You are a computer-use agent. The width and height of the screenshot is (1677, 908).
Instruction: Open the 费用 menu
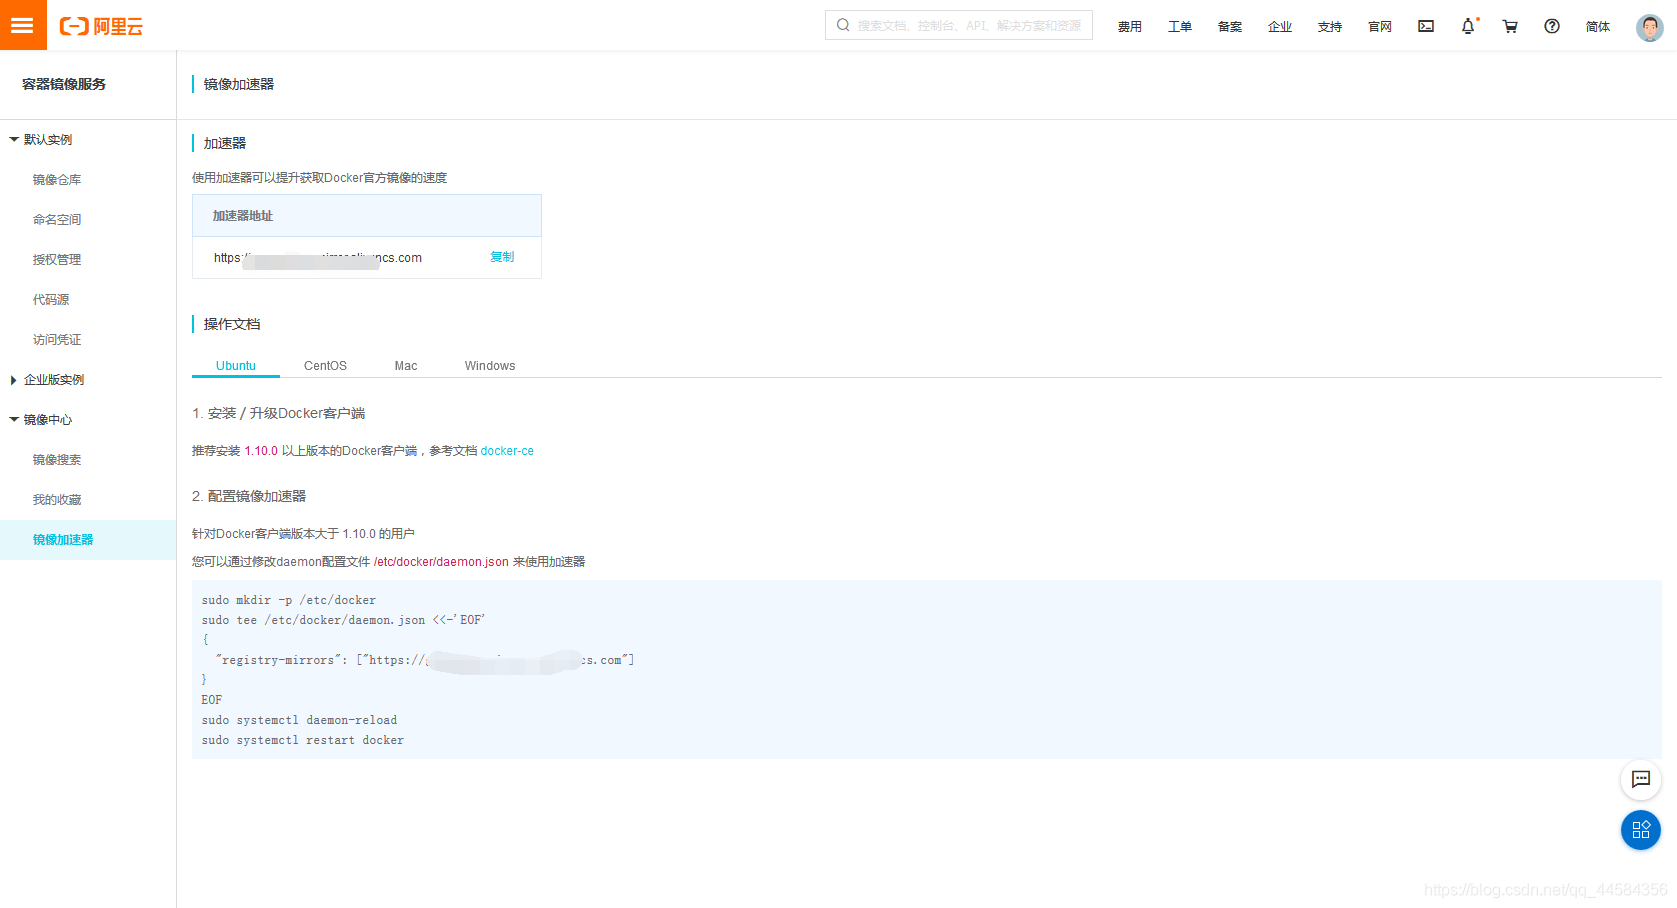tap(1130, 27)
